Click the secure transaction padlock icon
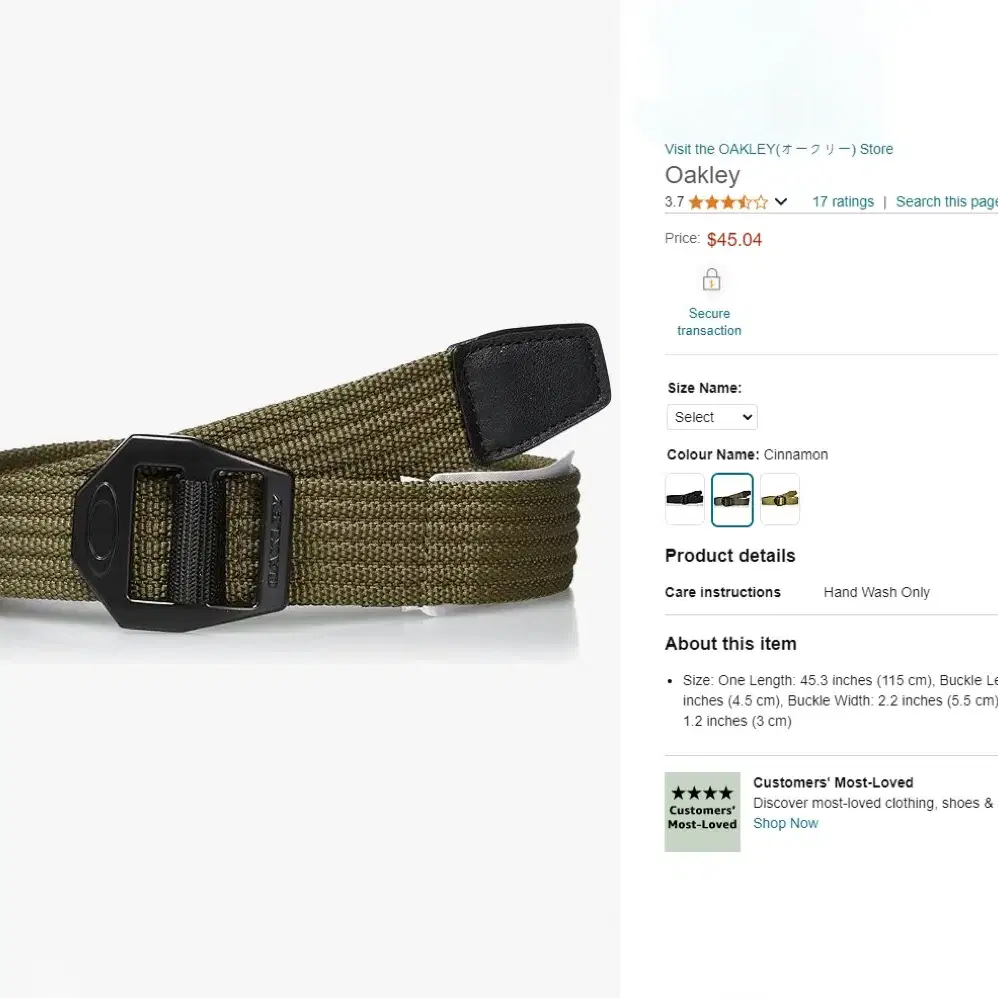Image resolution: width=998 pixels, height=998 pixels. pyautogui.click(x=711, y=279)
